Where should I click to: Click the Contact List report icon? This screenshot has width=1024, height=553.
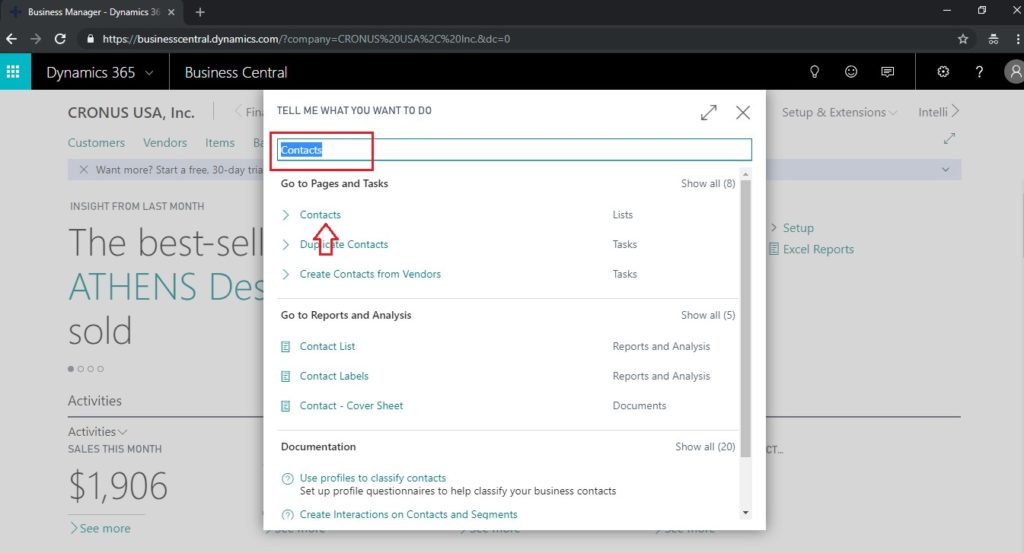(x=285, y=347)
